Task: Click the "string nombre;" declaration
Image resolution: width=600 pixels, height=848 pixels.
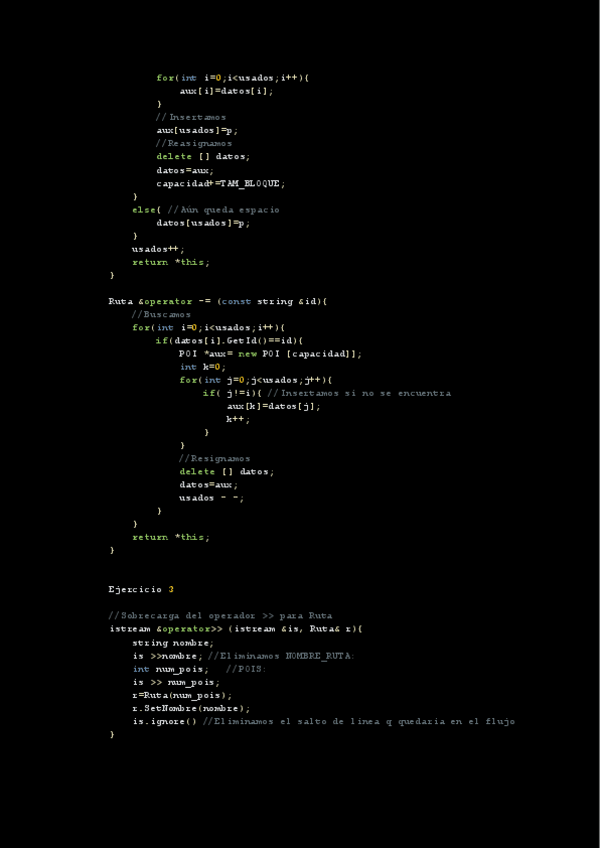Action: pyautogui.click(x=172, y=642)
